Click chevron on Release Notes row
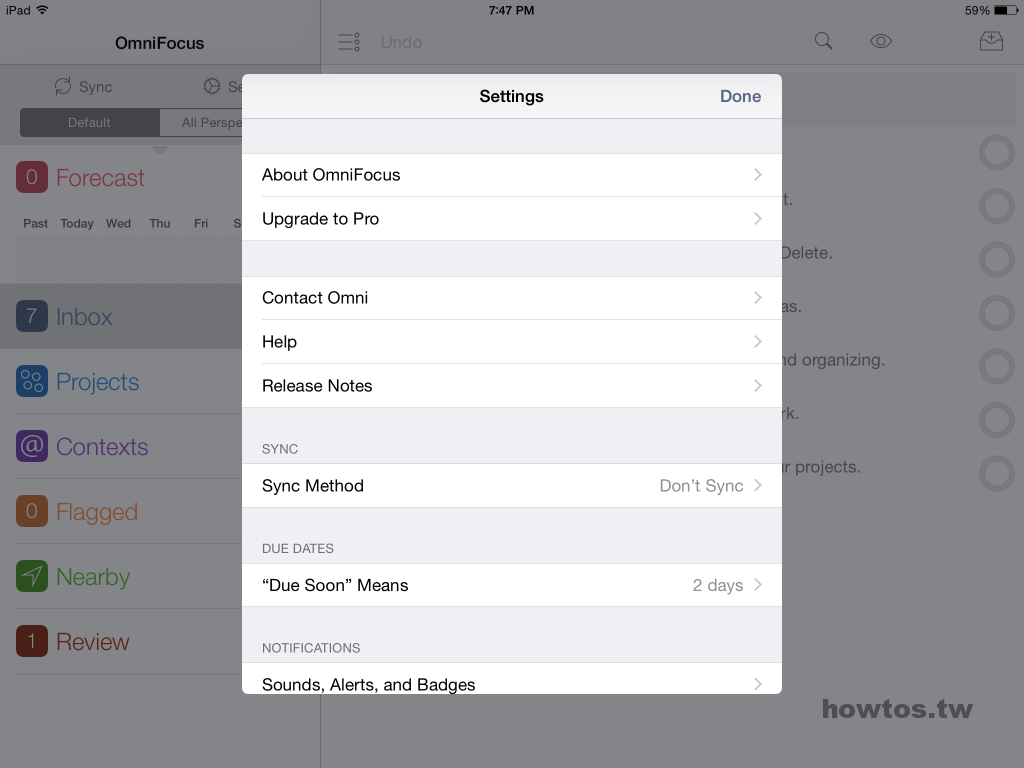The height and width of the screenshot is (768, 1024). coord(758,385)
